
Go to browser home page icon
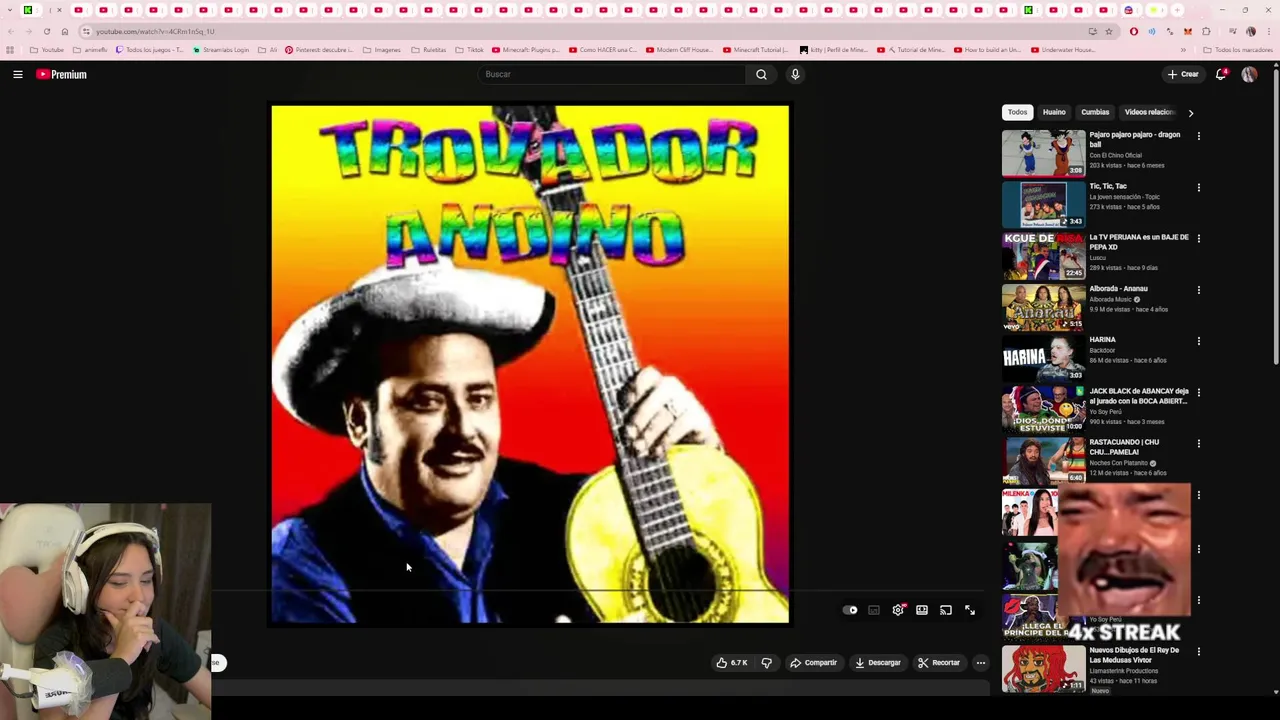coord(65,31)
